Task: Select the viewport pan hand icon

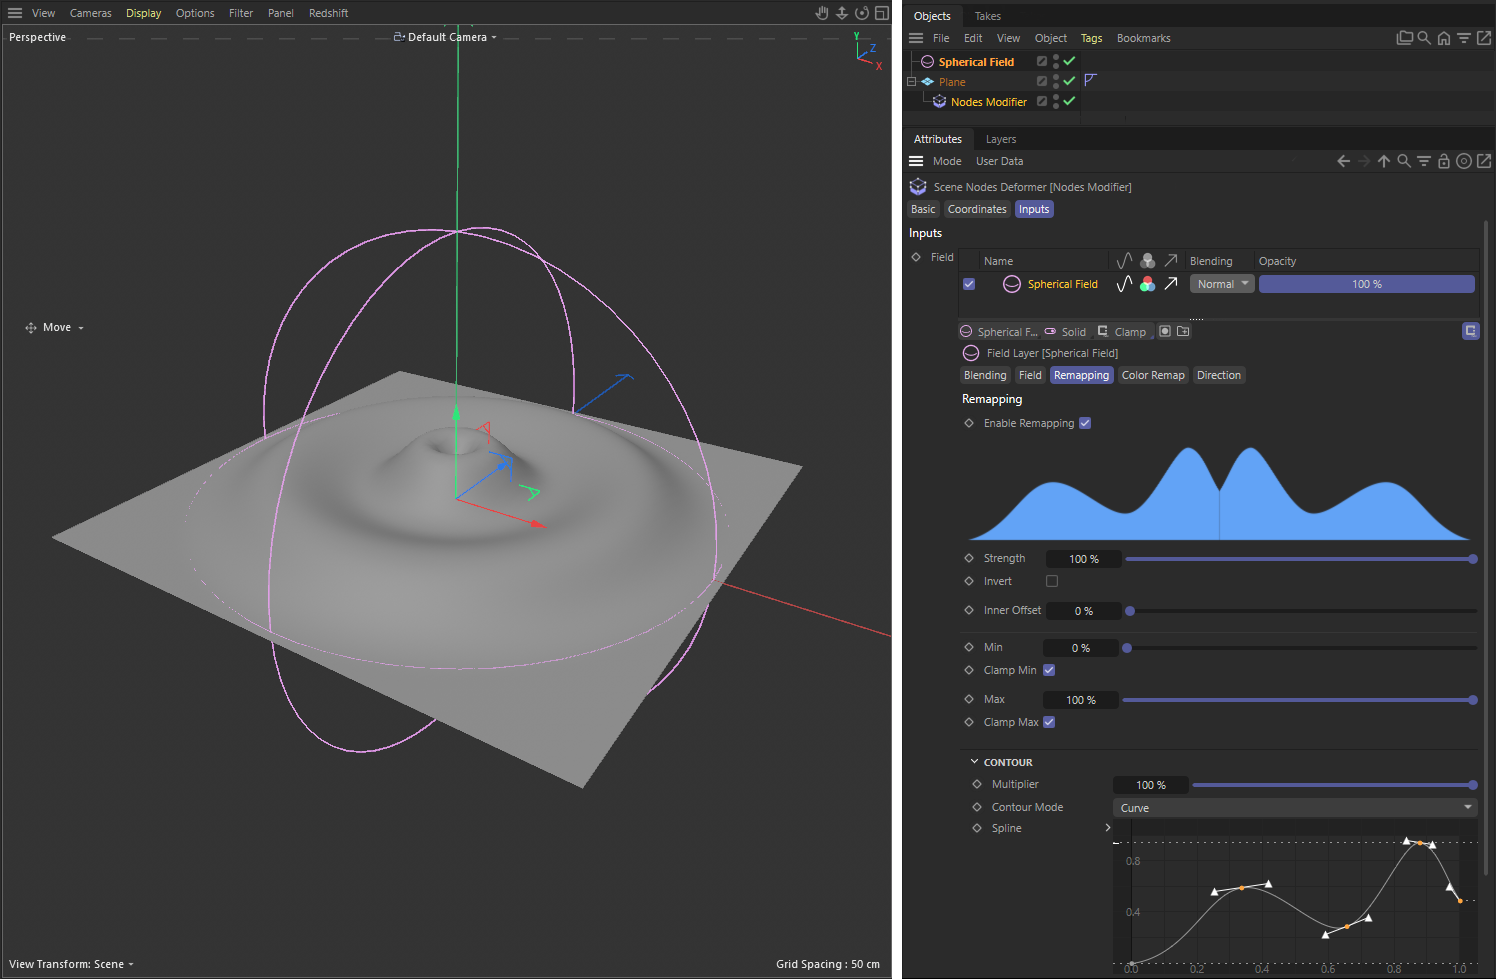Action: (822, 13)
